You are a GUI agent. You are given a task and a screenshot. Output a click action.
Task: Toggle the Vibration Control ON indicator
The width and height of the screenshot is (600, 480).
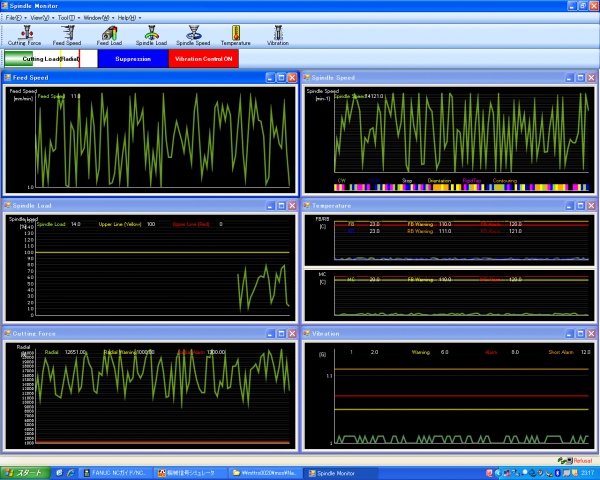coord(203,59)
